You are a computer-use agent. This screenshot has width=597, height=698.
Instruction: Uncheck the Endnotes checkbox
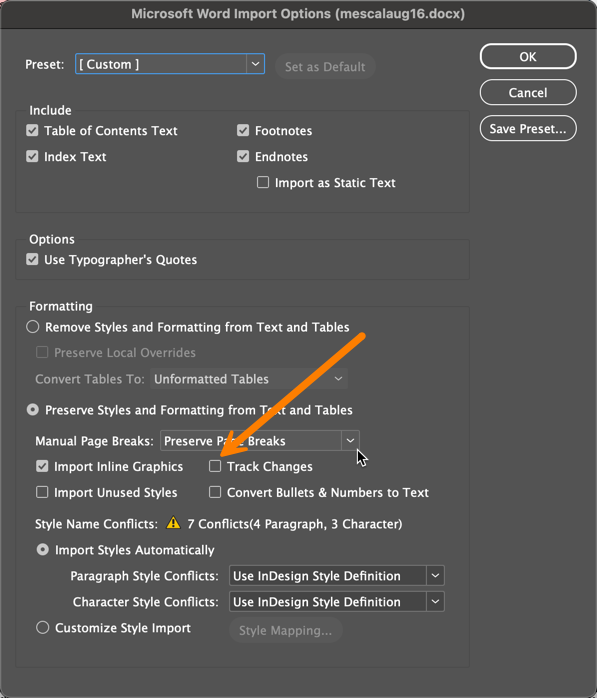tap(243, 156)
